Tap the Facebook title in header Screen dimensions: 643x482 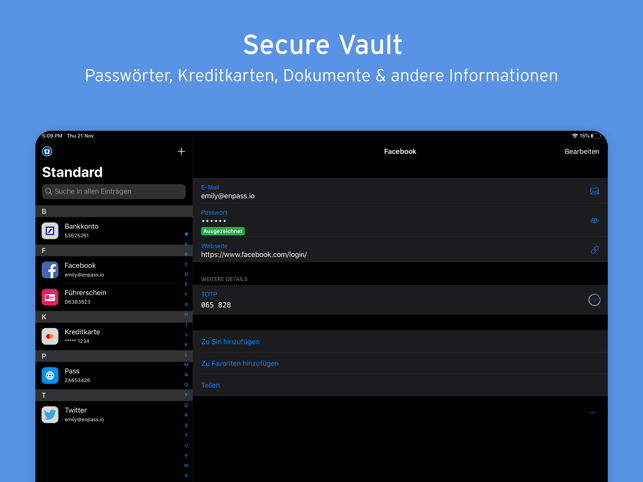click(x=400, y=151)
